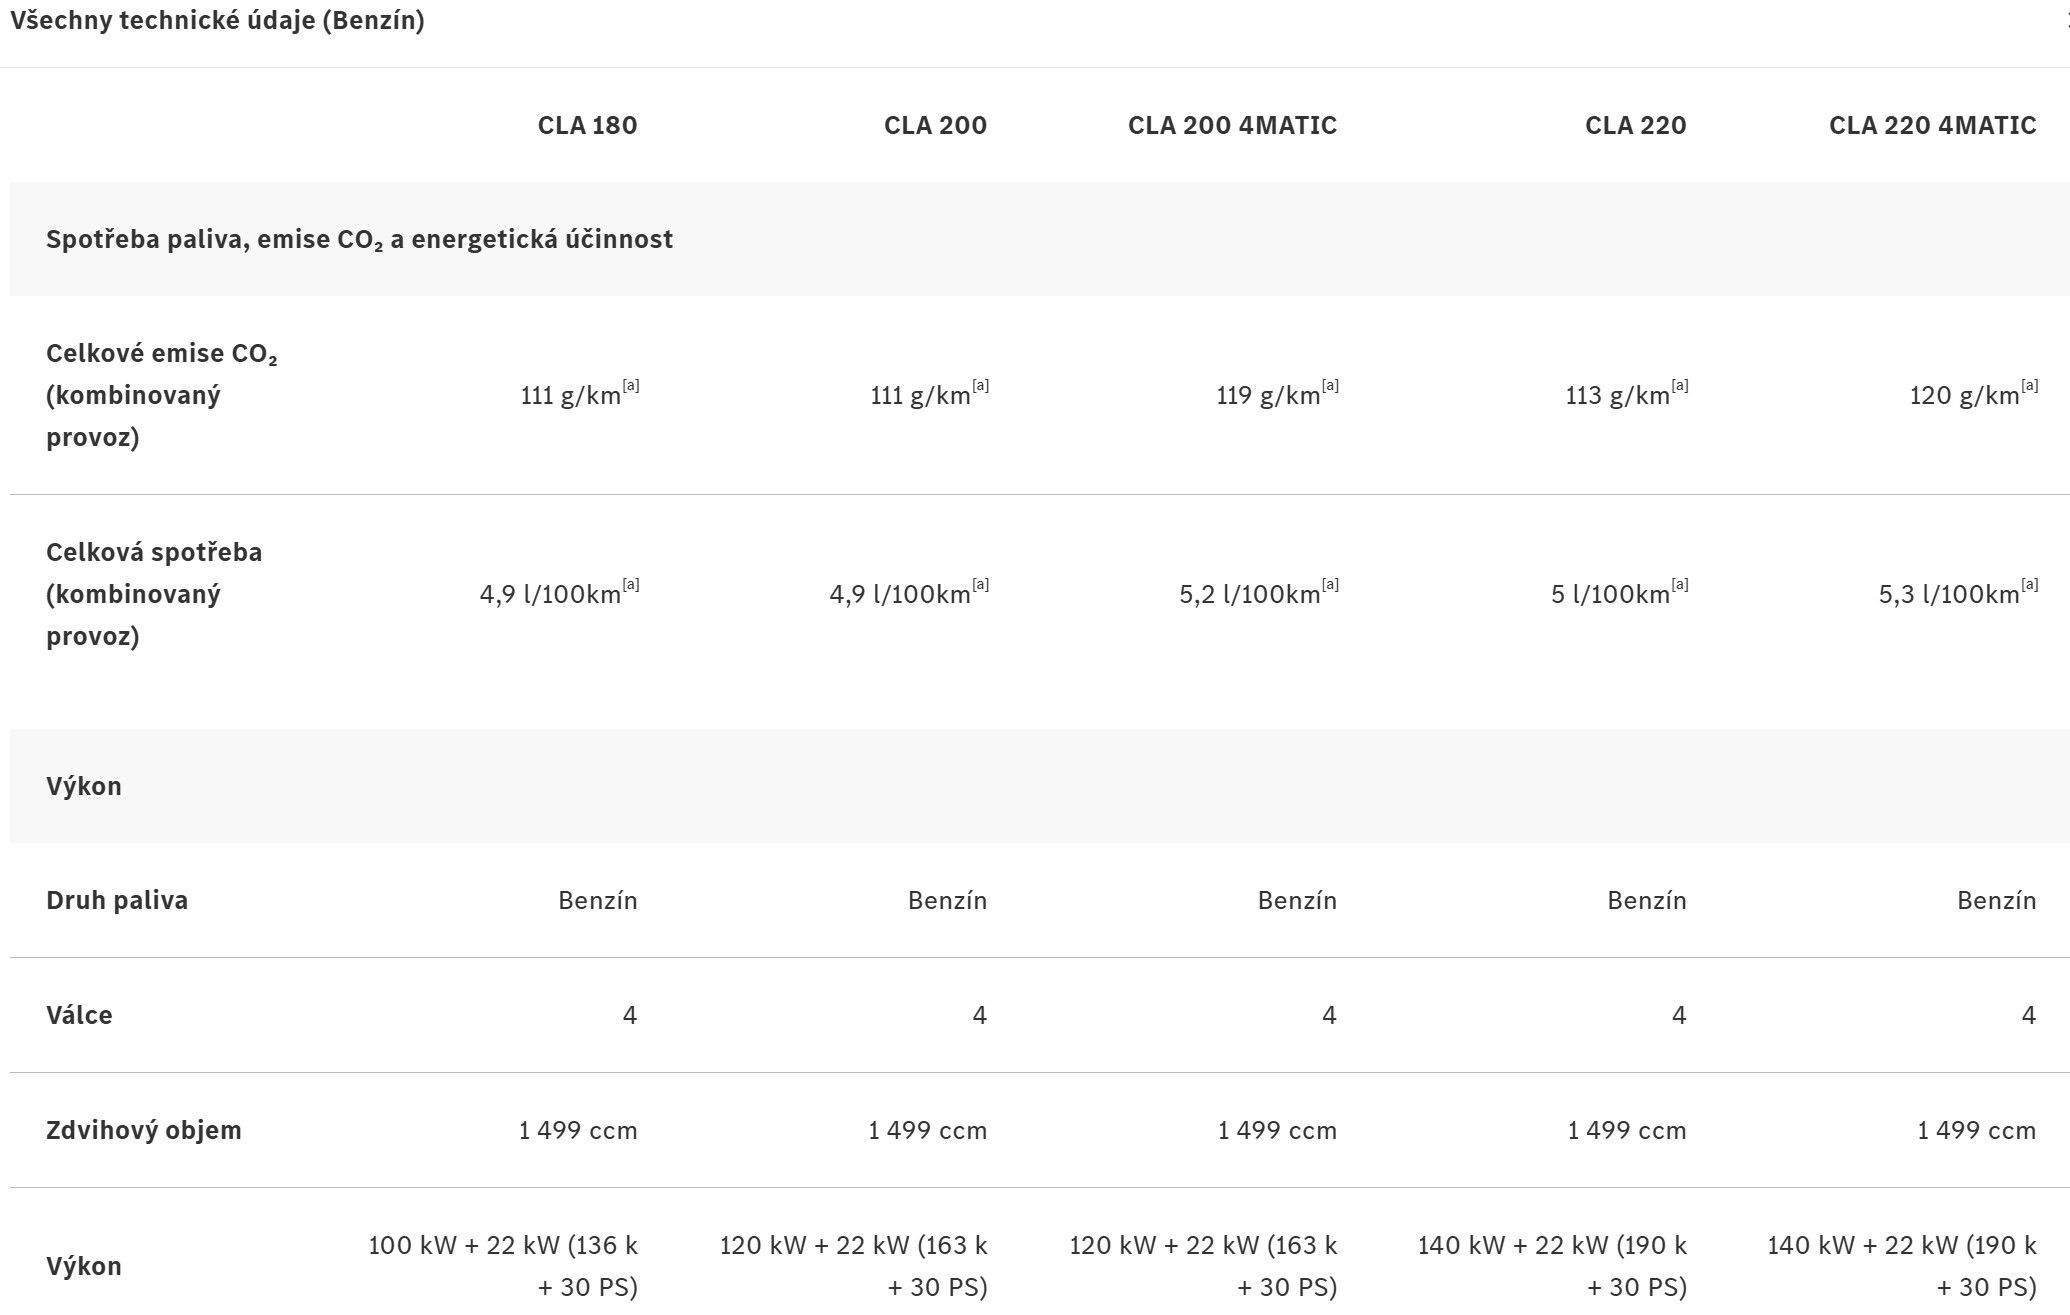
Task: Click 'Všechny technické údaje (Benzín)' heading
Action: pos(217,20)
